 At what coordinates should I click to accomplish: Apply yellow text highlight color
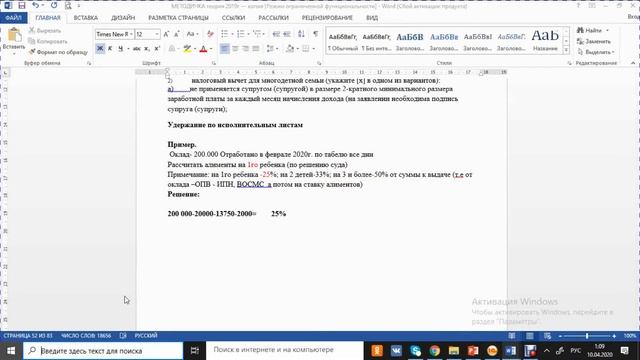tap(187, 49)
